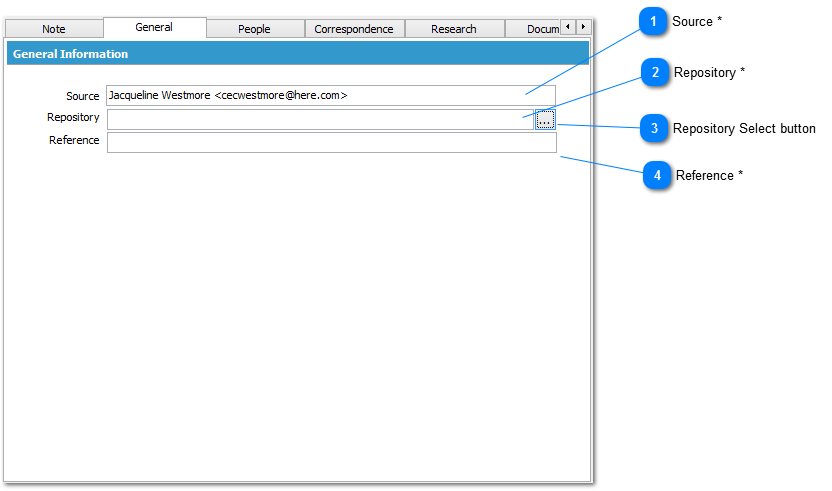The width and height of the screenshot is (832, 491).
Task: Place cursor in the Reference field
Action: tap(330, 143)
